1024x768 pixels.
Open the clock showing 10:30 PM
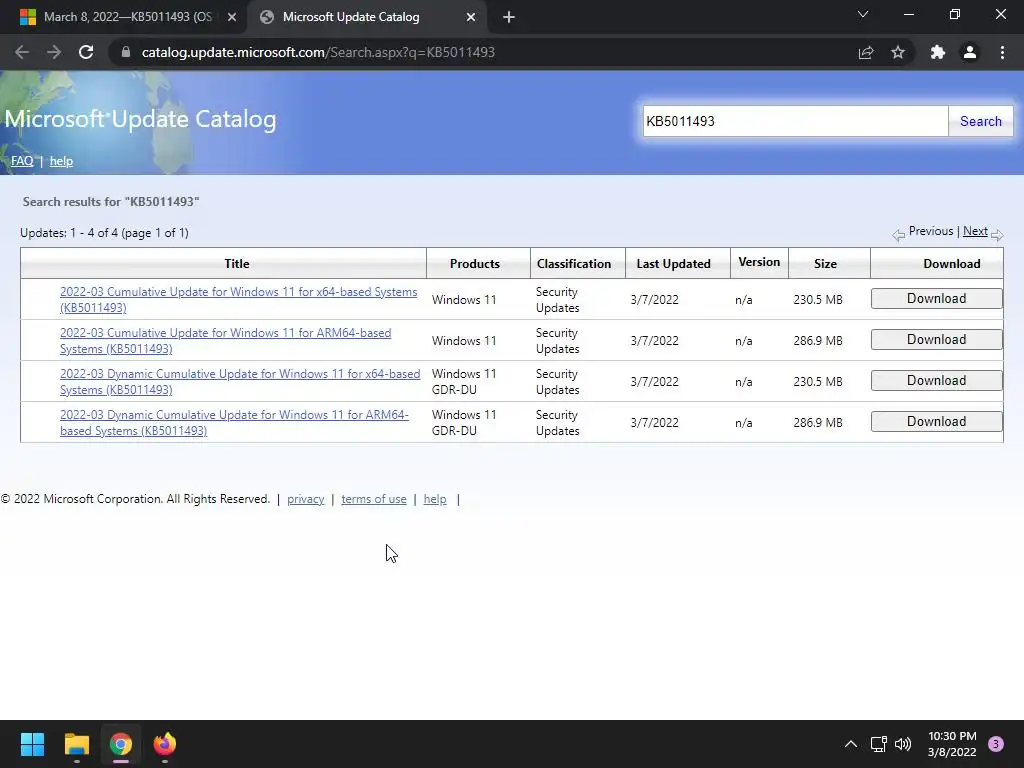[952, 744]
